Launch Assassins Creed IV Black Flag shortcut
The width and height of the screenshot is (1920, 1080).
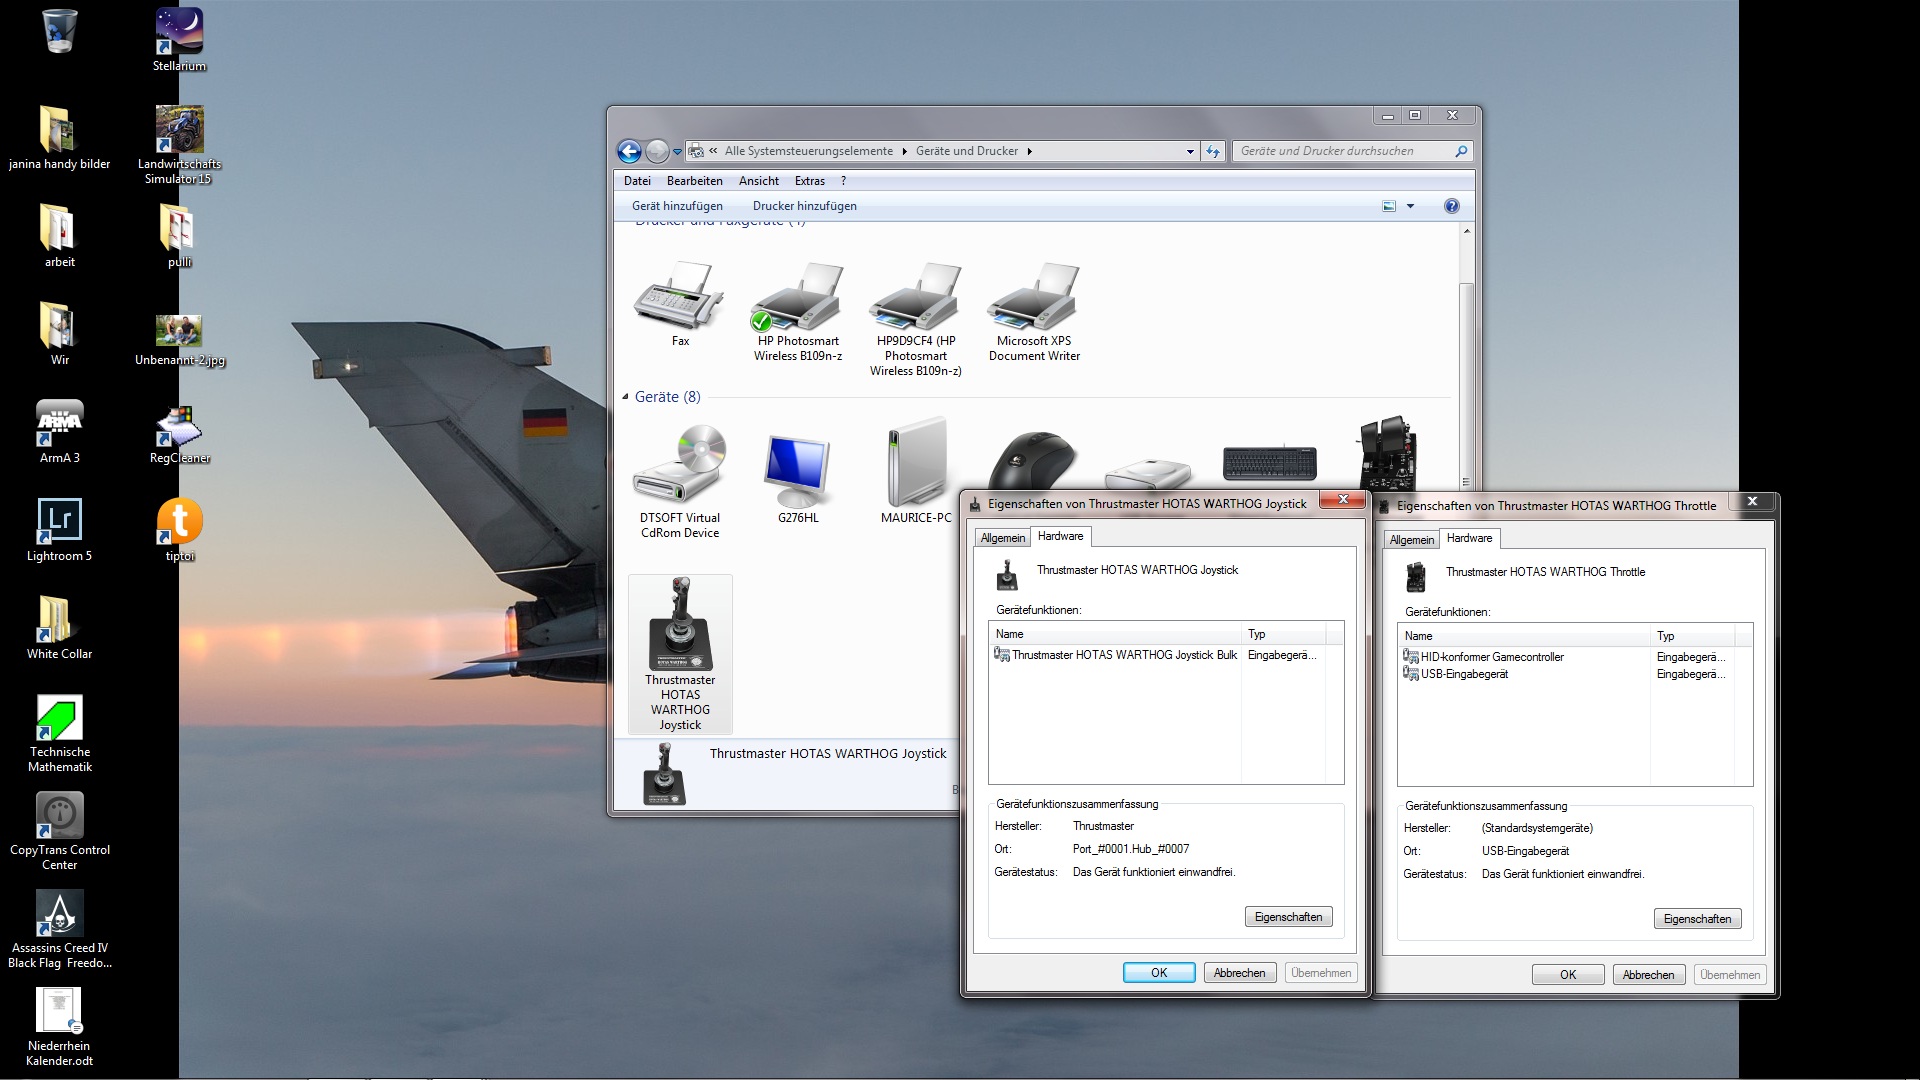(59, 929)
